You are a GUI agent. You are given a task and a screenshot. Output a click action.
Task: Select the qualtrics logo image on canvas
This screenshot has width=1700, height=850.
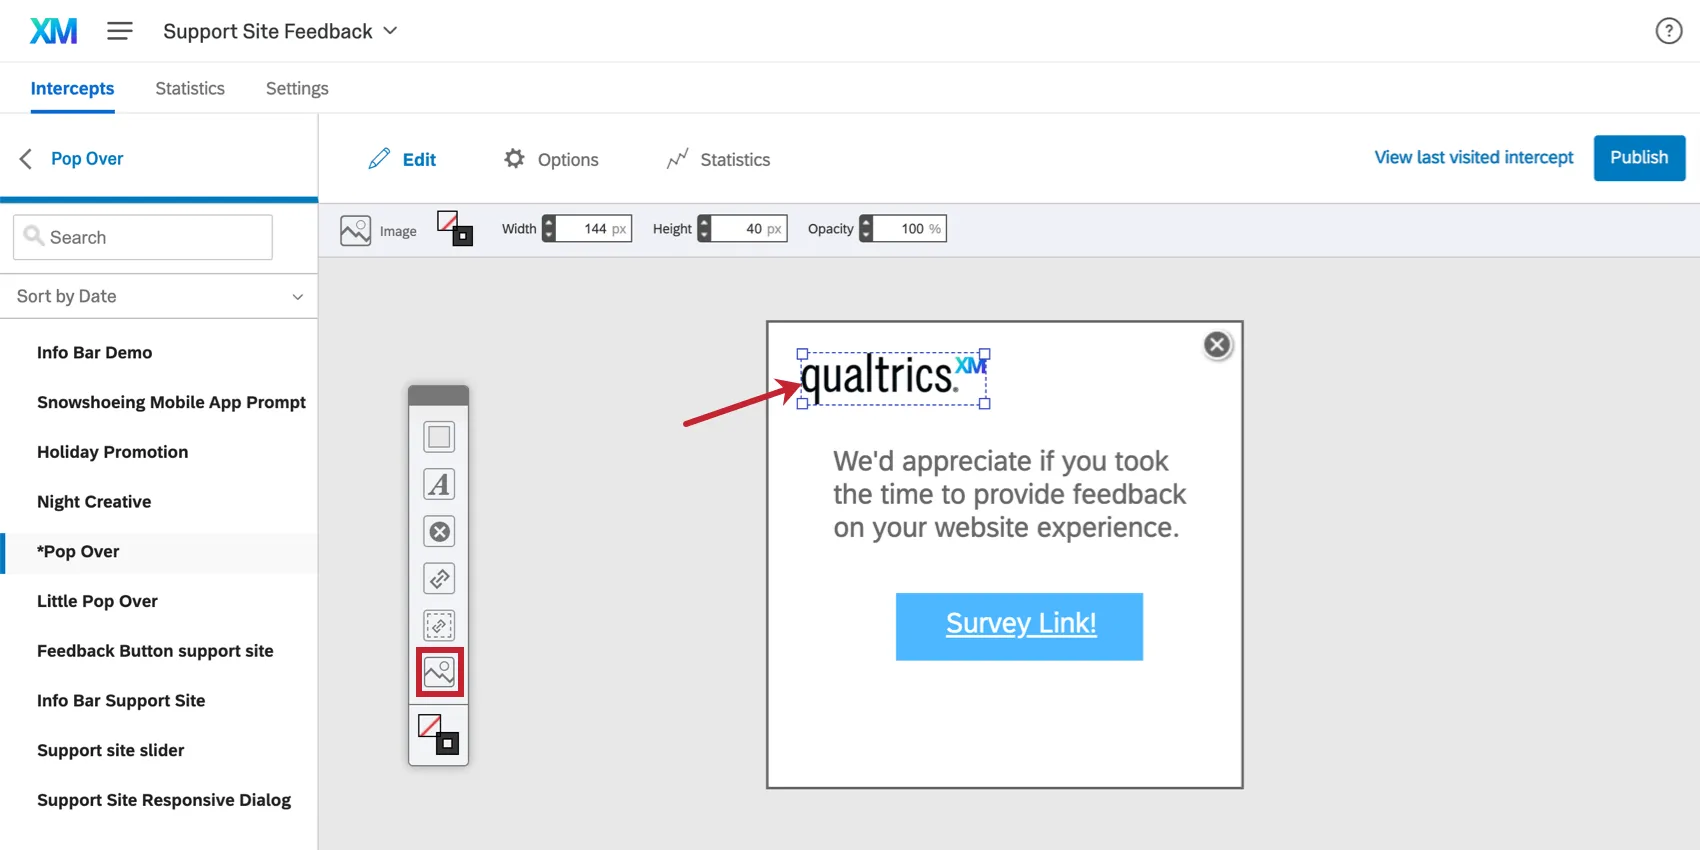pyautogui.click(x=893, y=378)
